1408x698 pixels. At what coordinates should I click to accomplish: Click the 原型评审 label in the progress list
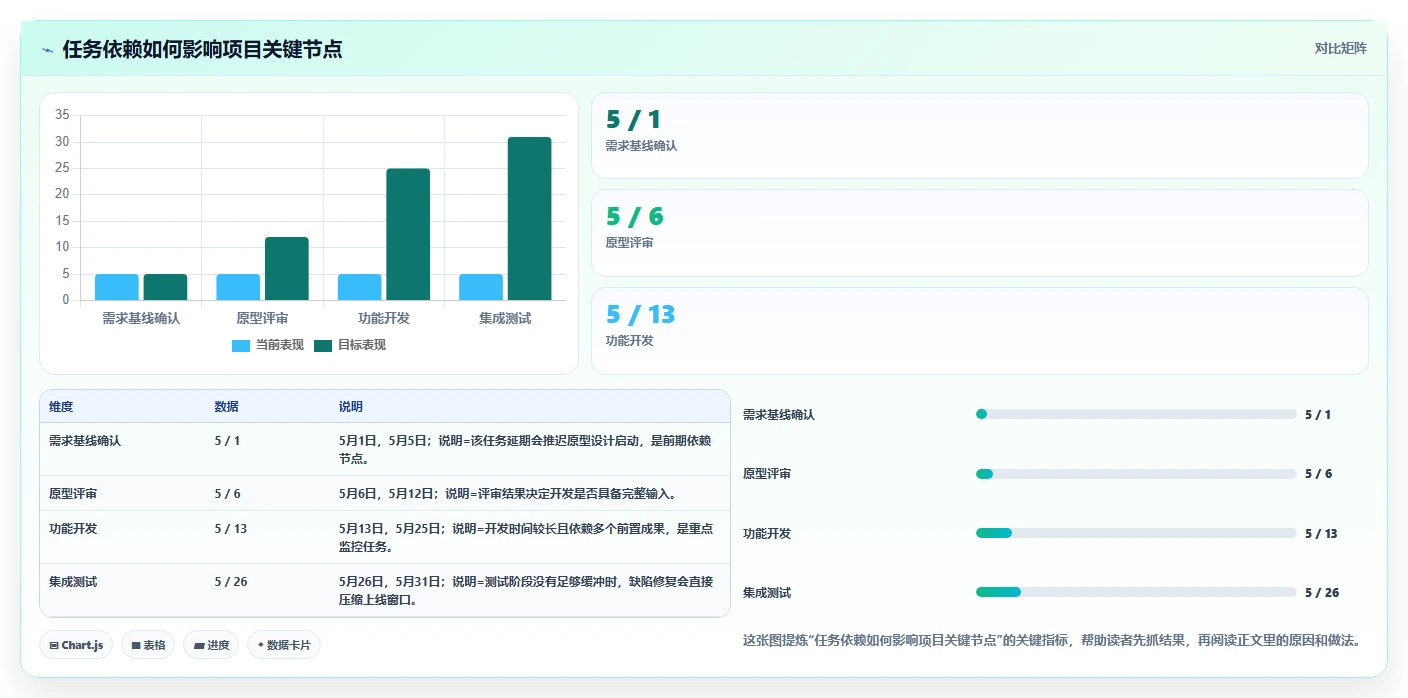767,474
